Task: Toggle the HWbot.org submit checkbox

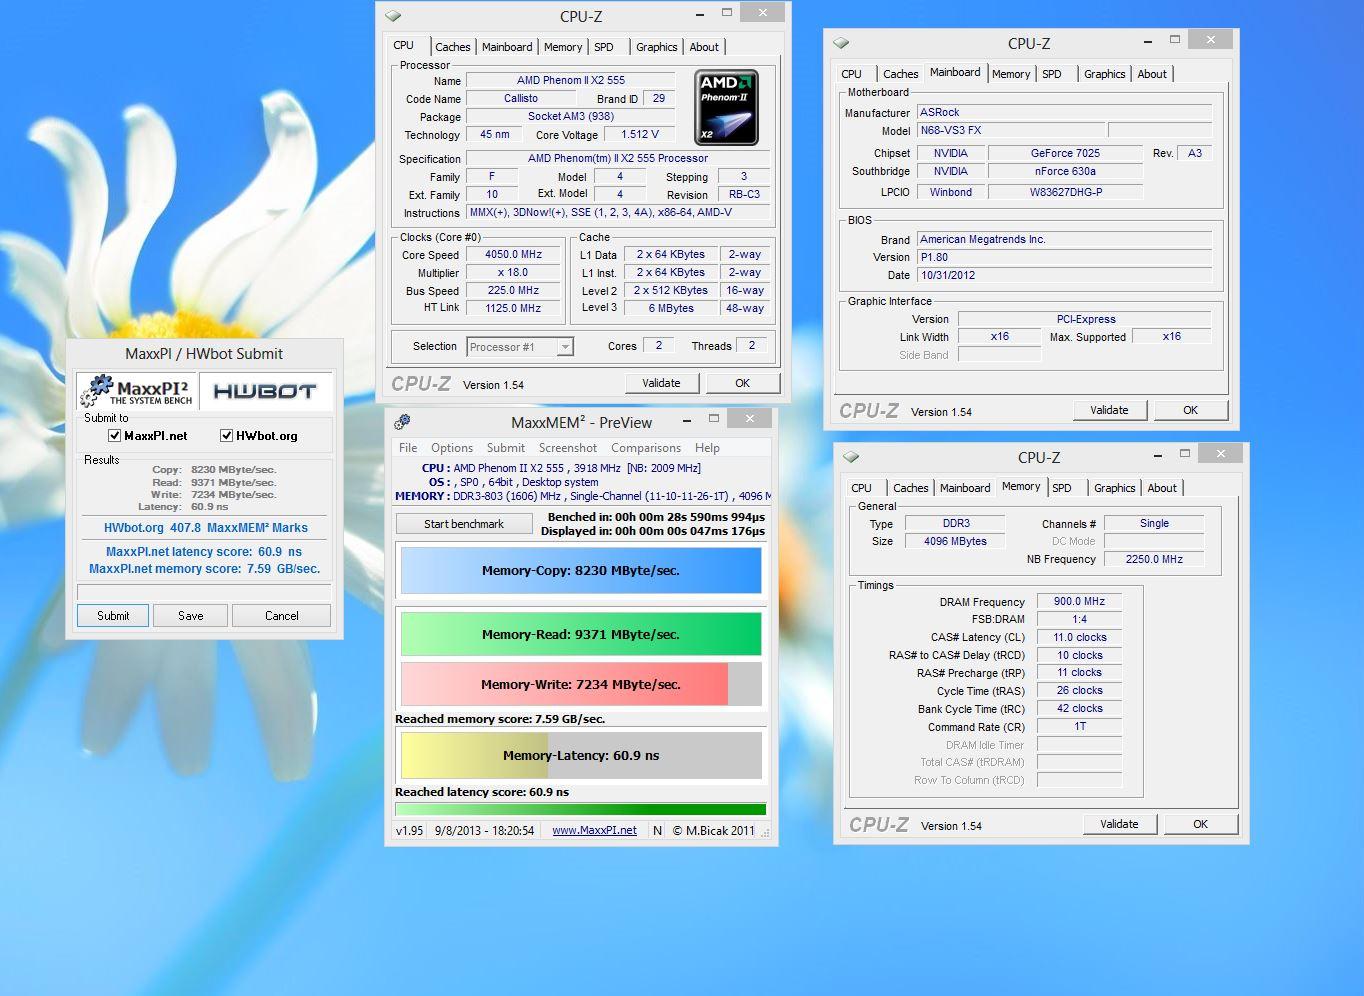Action: (x=227, y=436)
